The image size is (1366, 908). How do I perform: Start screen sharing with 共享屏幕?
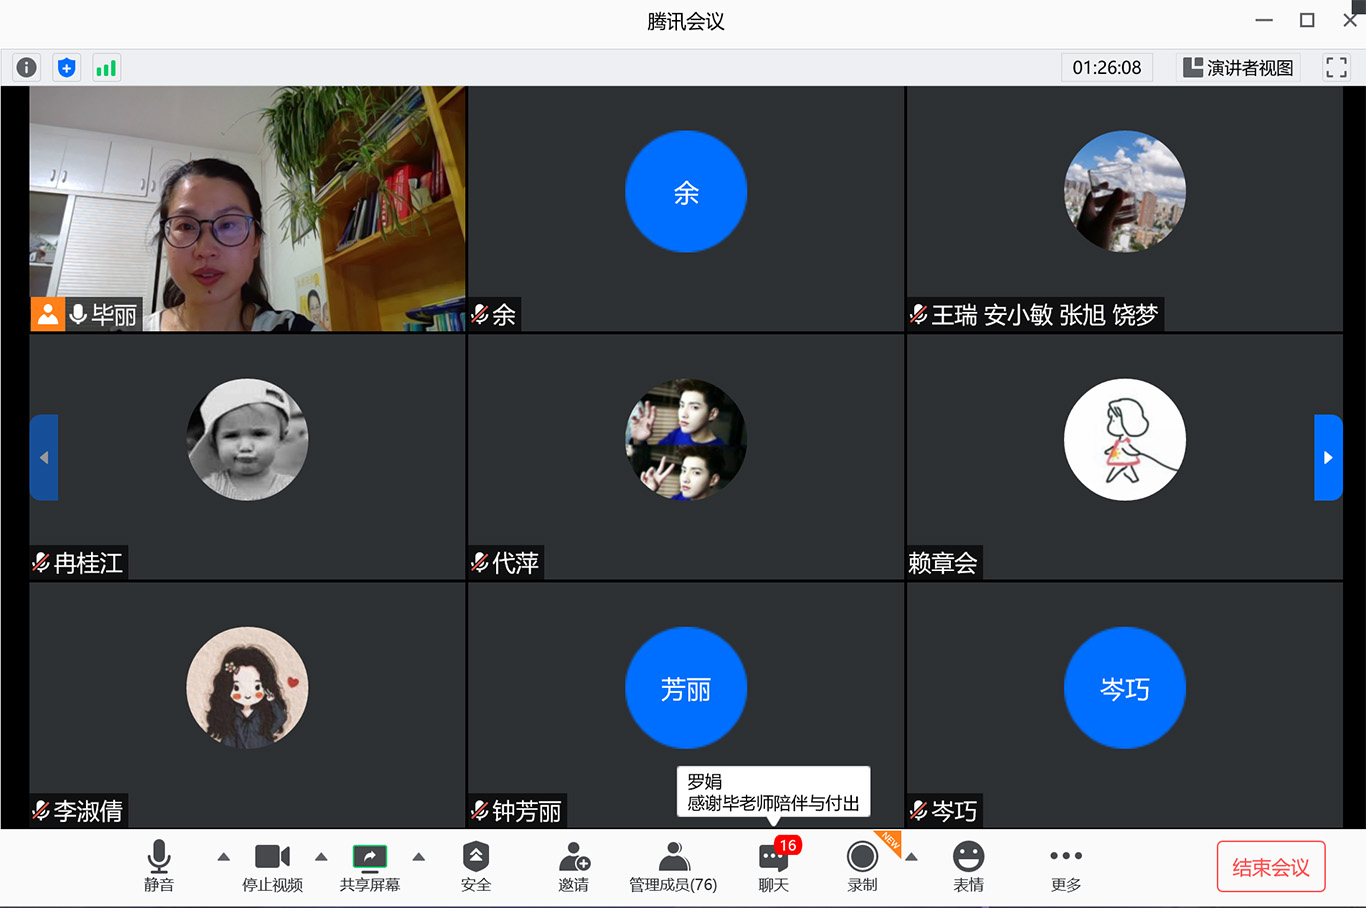point(370,866)
